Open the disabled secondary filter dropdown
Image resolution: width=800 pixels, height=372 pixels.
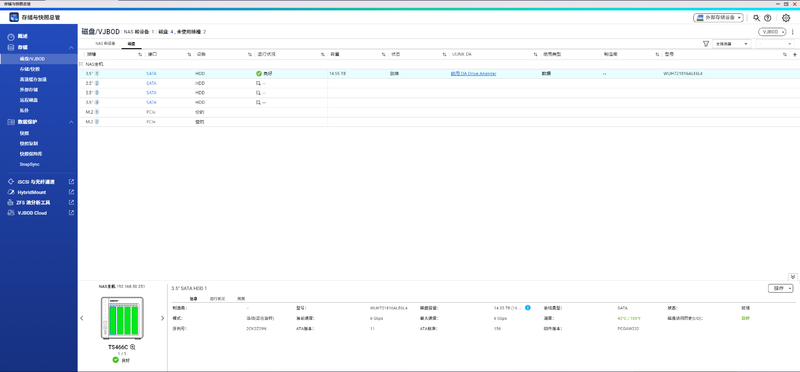tap(776, 44)
